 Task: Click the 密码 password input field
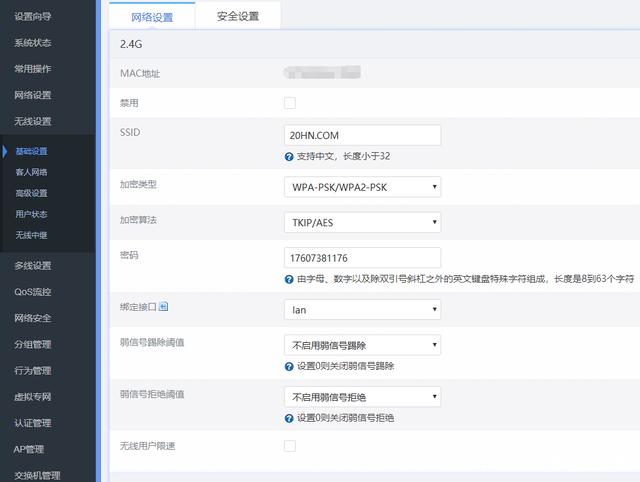pyautogui.click(x=362, y=257)
